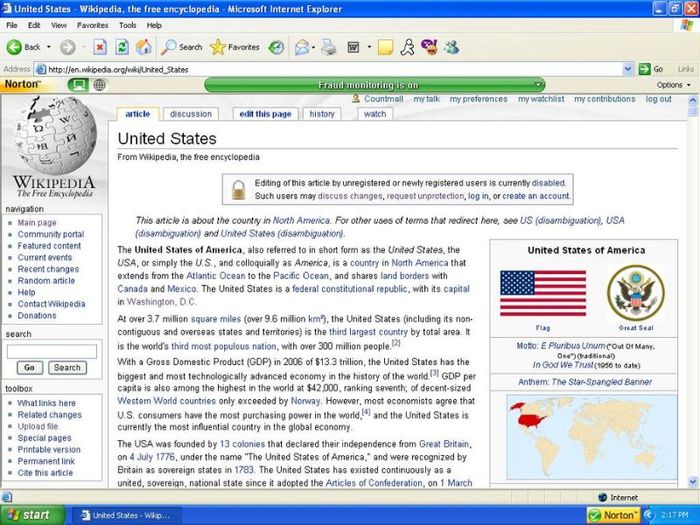700x525 pixels.
Task: Open the Mail envelope icon
Action: coord(301,47)
